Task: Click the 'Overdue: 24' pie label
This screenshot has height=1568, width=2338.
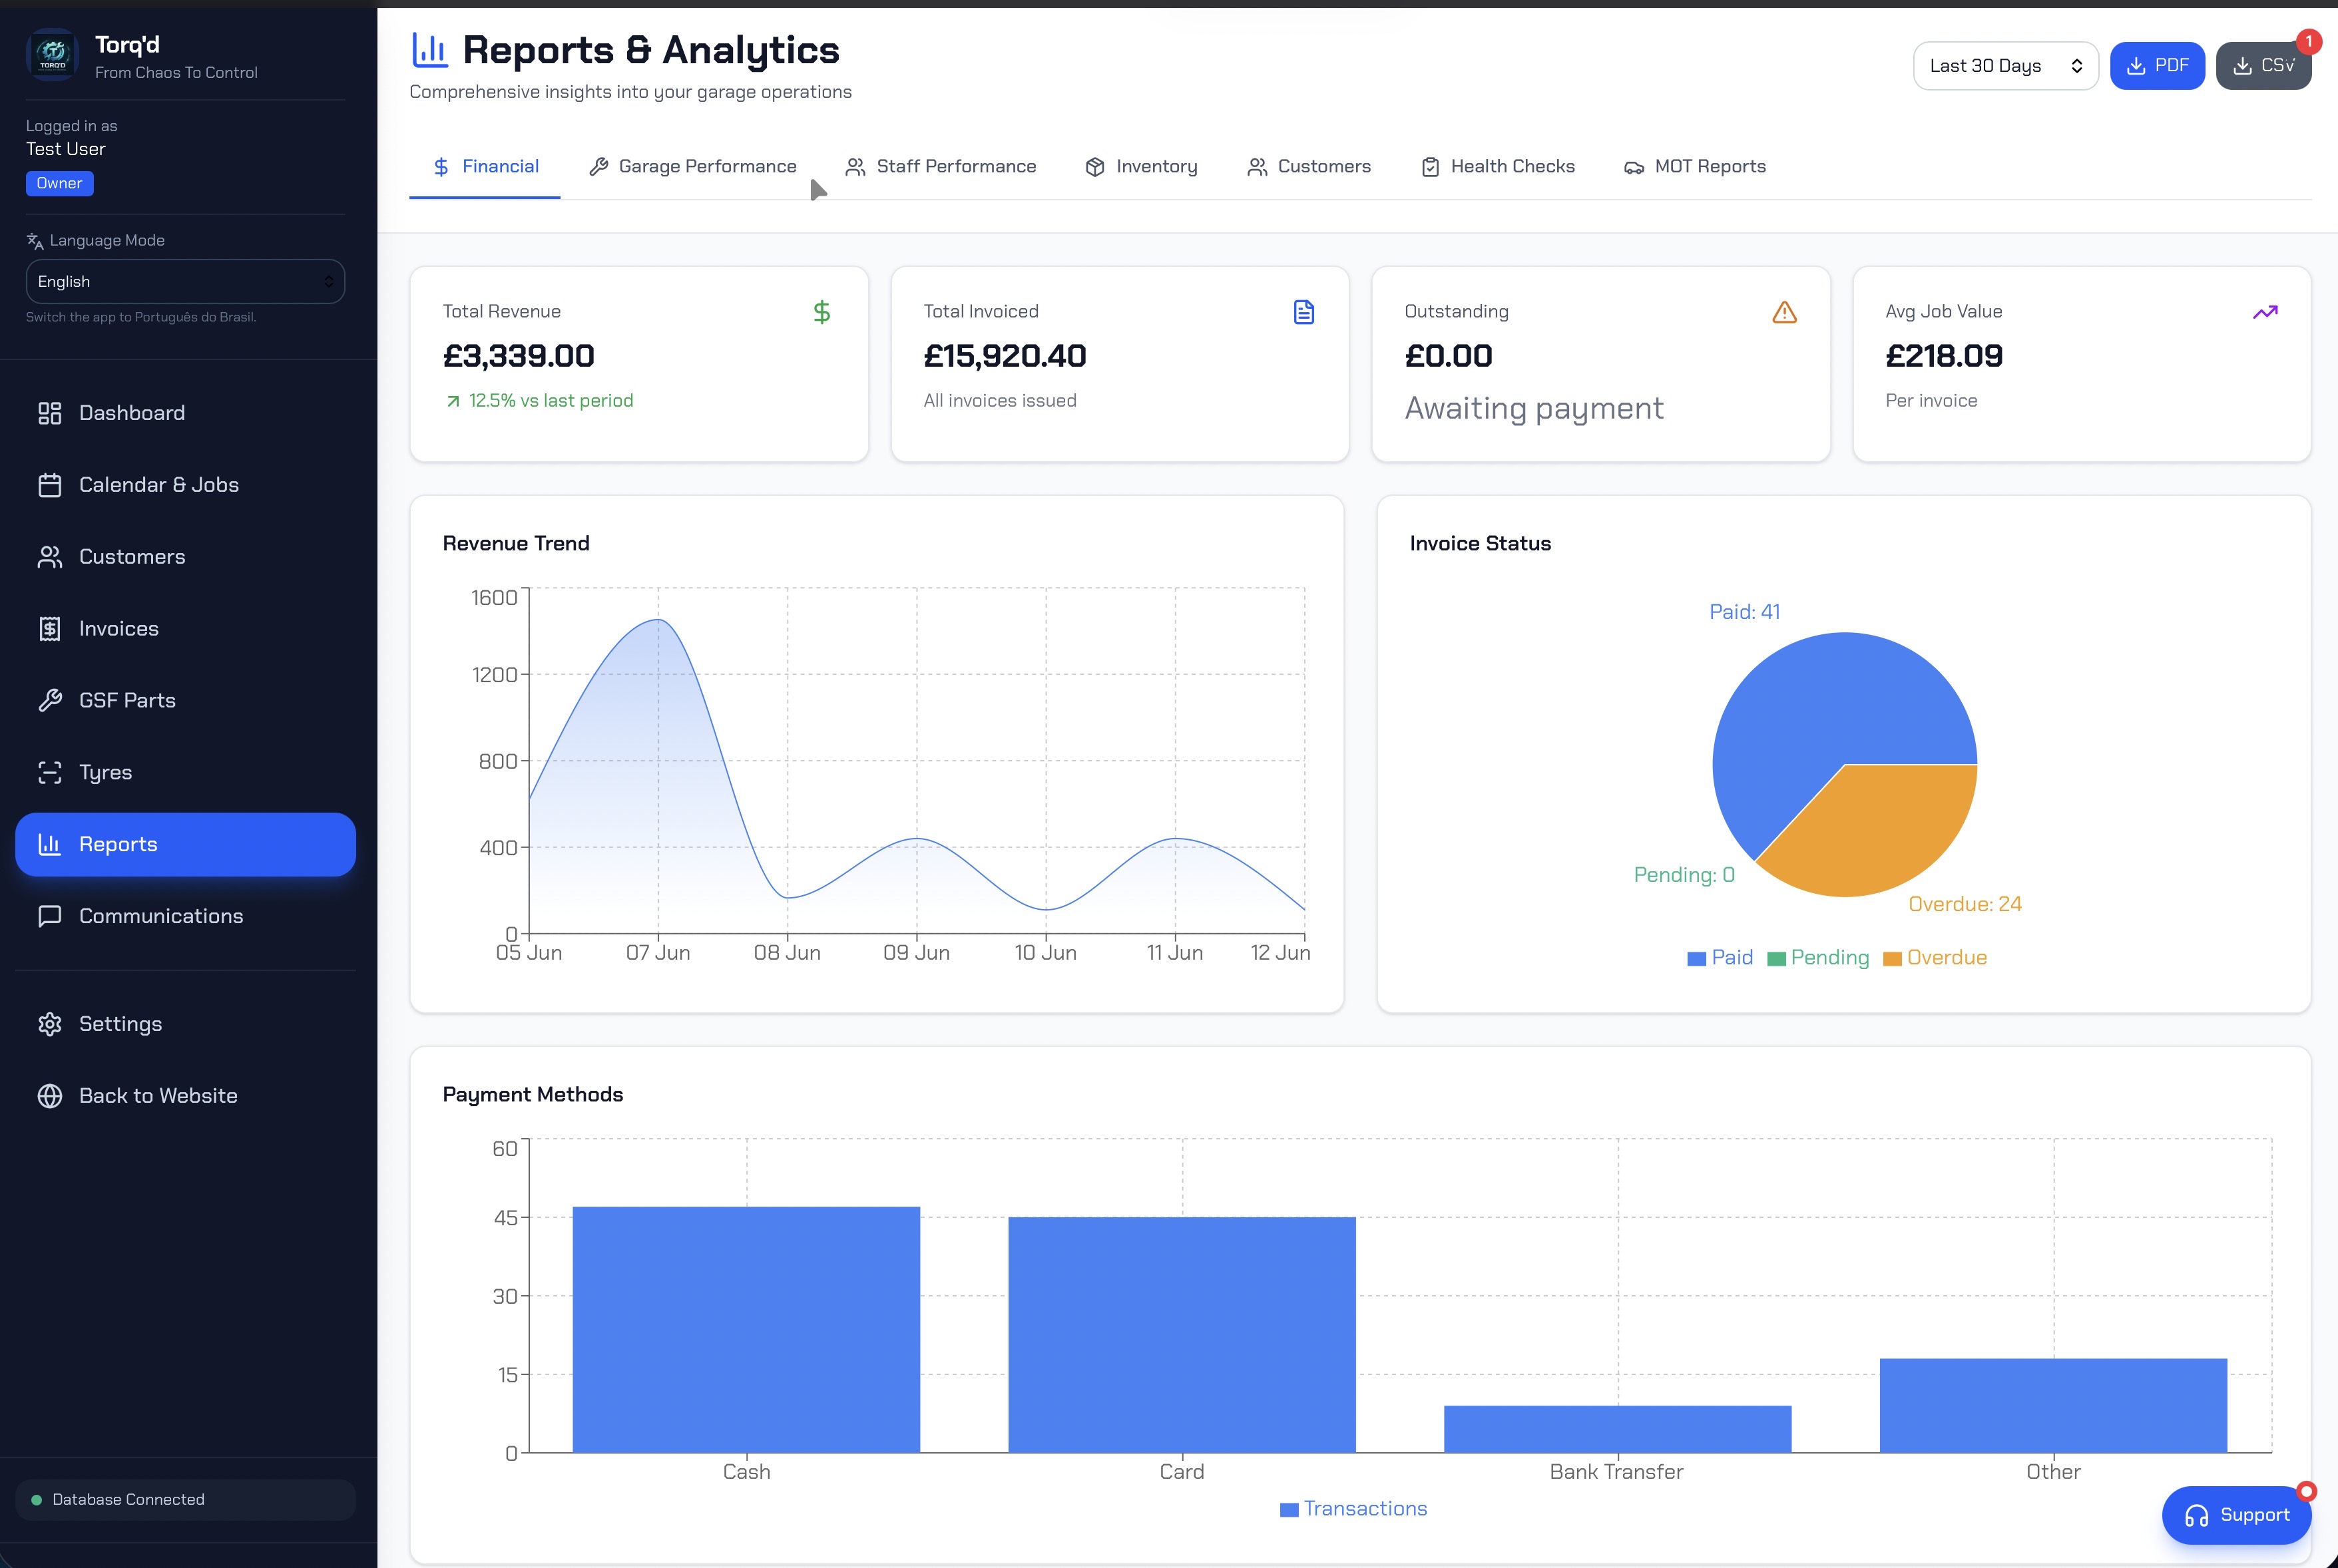Action: click(1965, 904)
